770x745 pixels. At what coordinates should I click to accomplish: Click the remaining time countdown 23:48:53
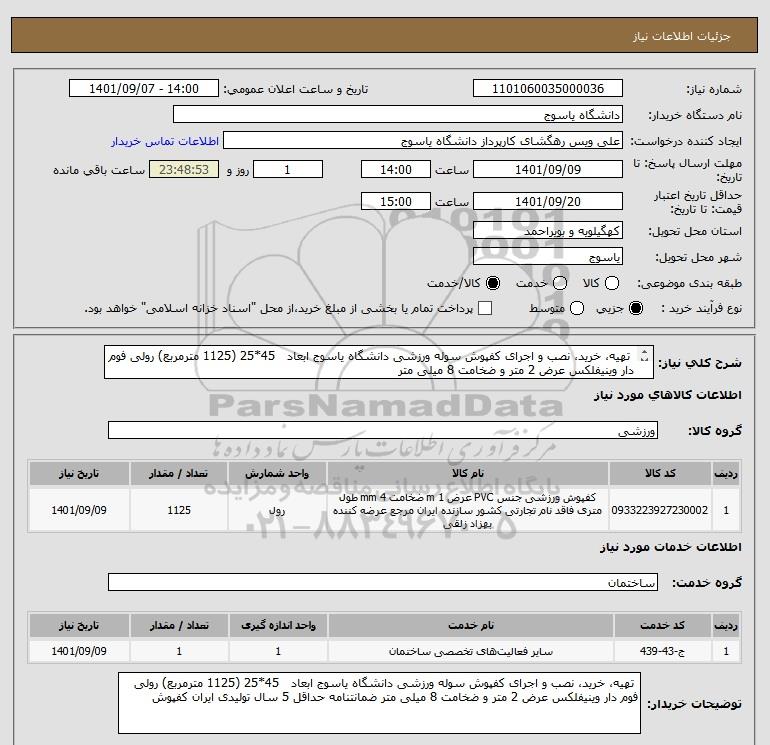184,169
